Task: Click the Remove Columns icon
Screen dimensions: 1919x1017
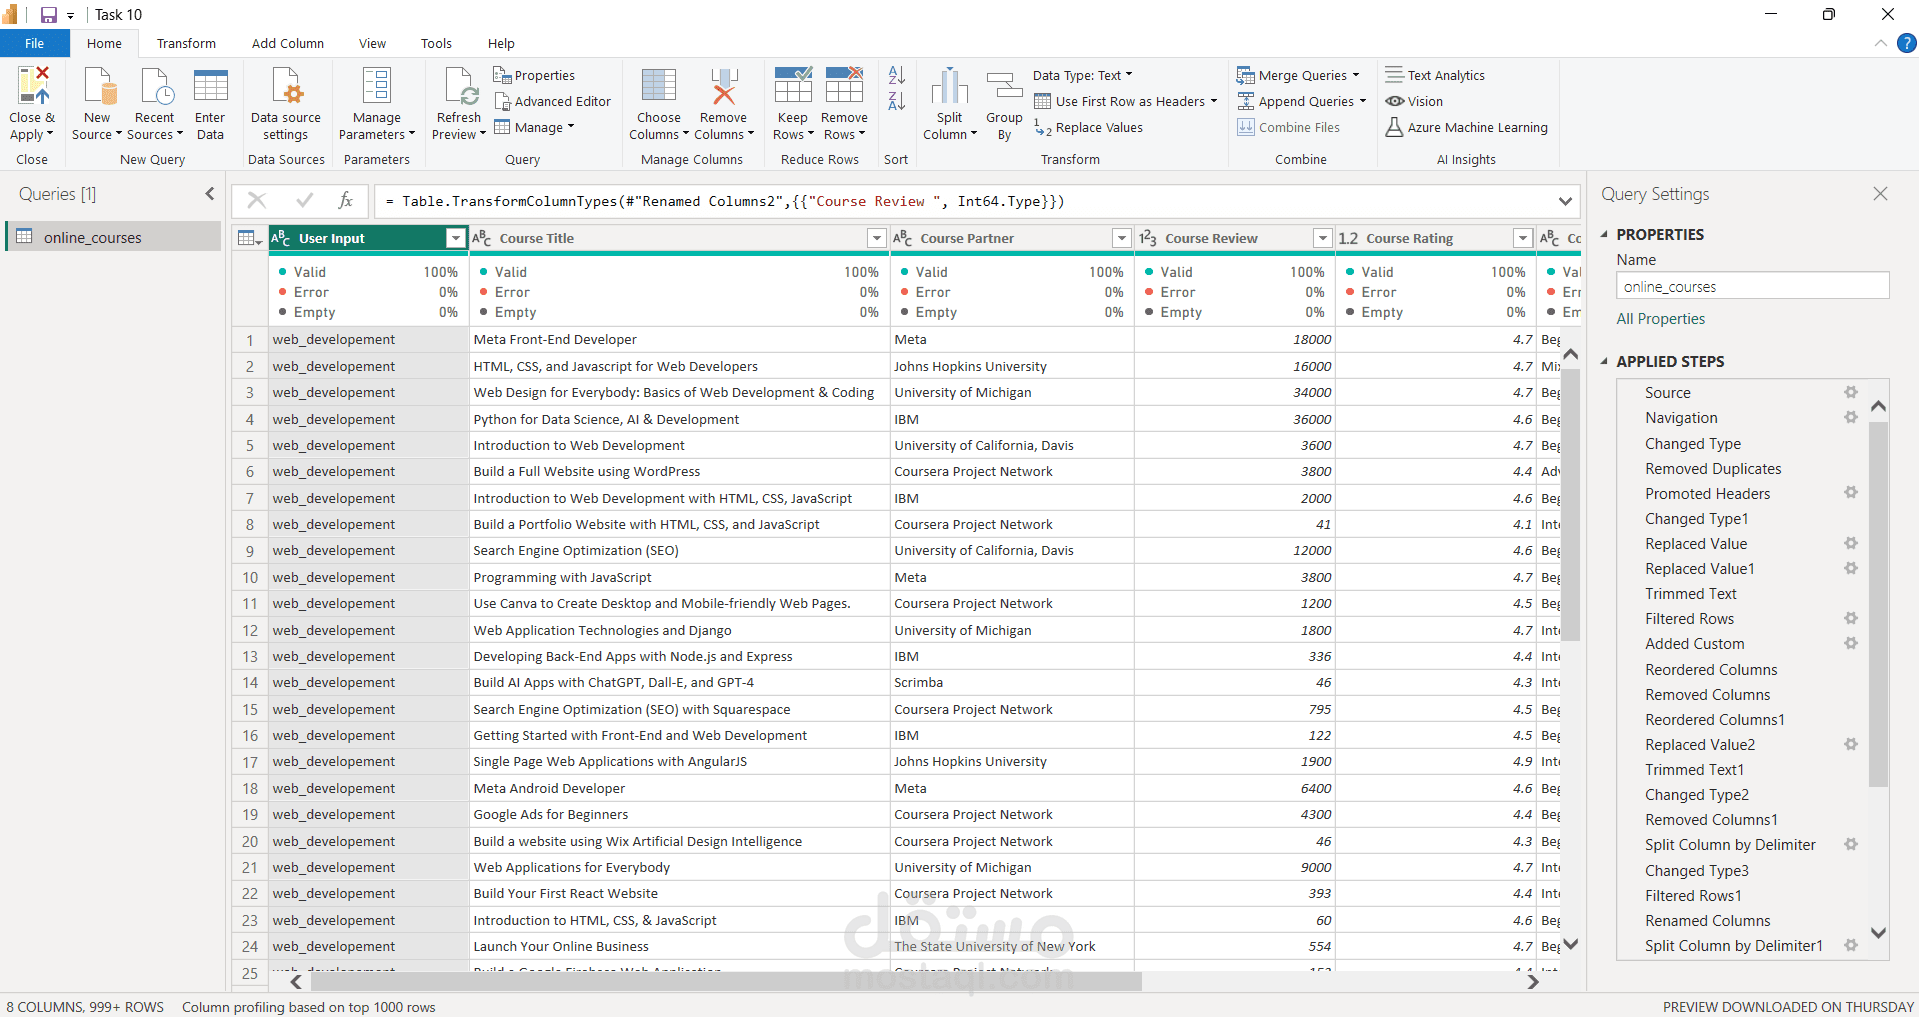Action: 723,87
